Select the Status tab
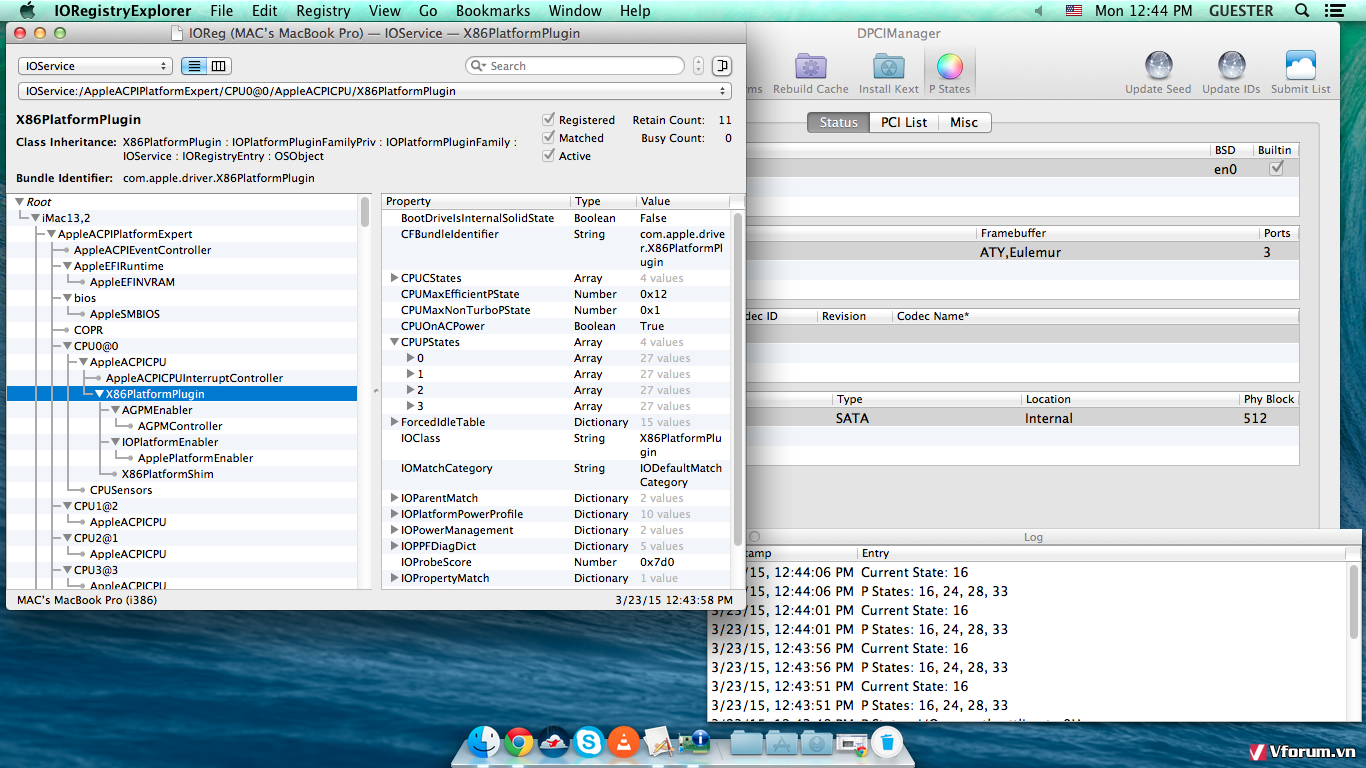This screenshot has width=1366, height=768. pos(838,122)
